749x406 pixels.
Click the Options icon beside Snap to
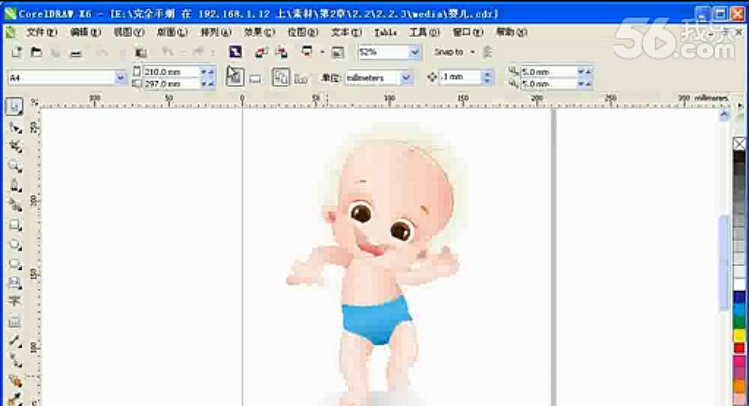[487, 52]
